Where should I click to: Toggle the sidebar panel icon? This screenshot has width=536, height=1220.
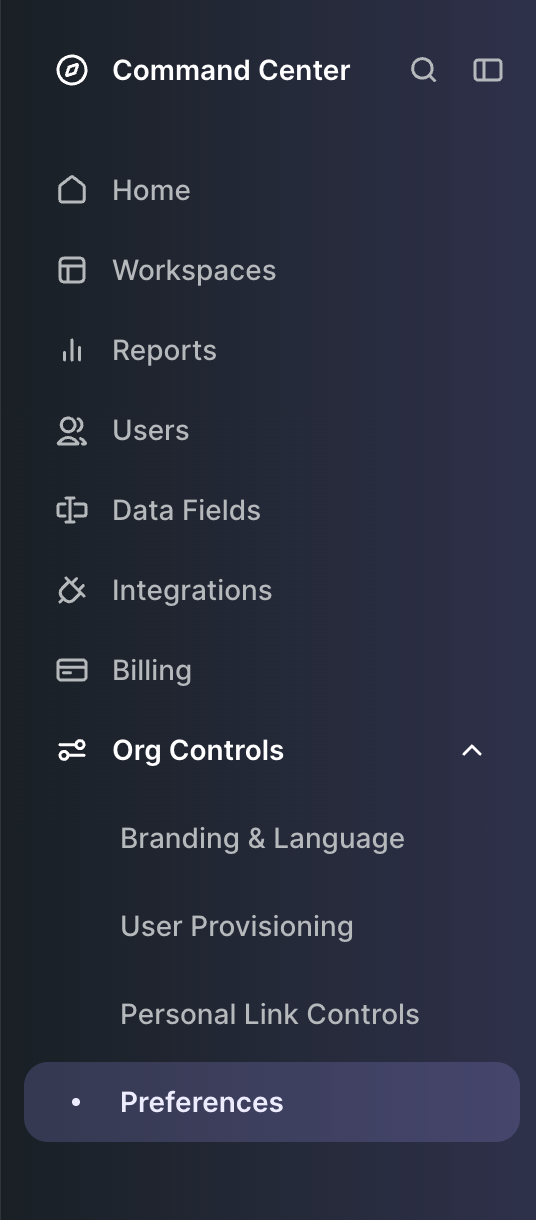[488, 70]
